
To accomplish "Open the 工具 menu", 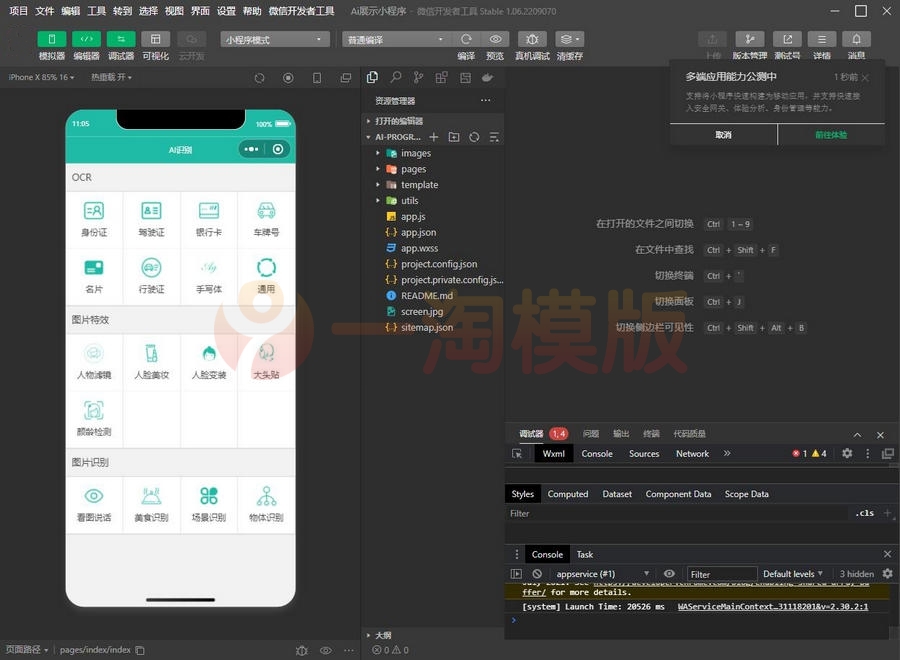I will click(96, 11).
